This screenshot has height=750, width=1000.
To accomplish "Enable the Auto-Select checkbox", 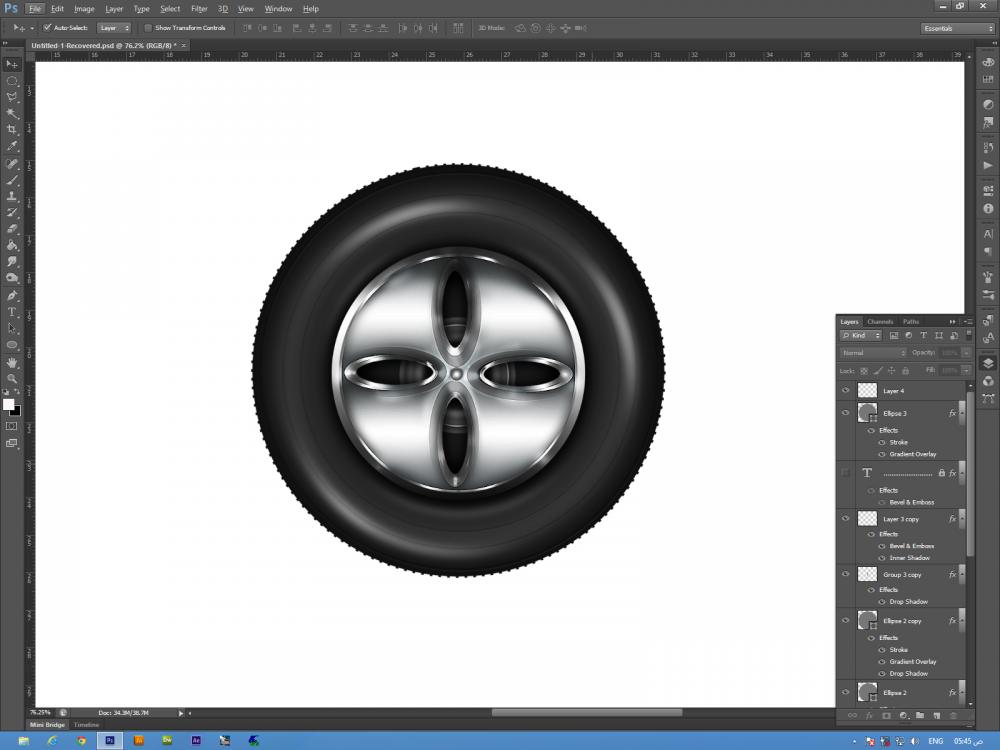I will coord(47,28).
